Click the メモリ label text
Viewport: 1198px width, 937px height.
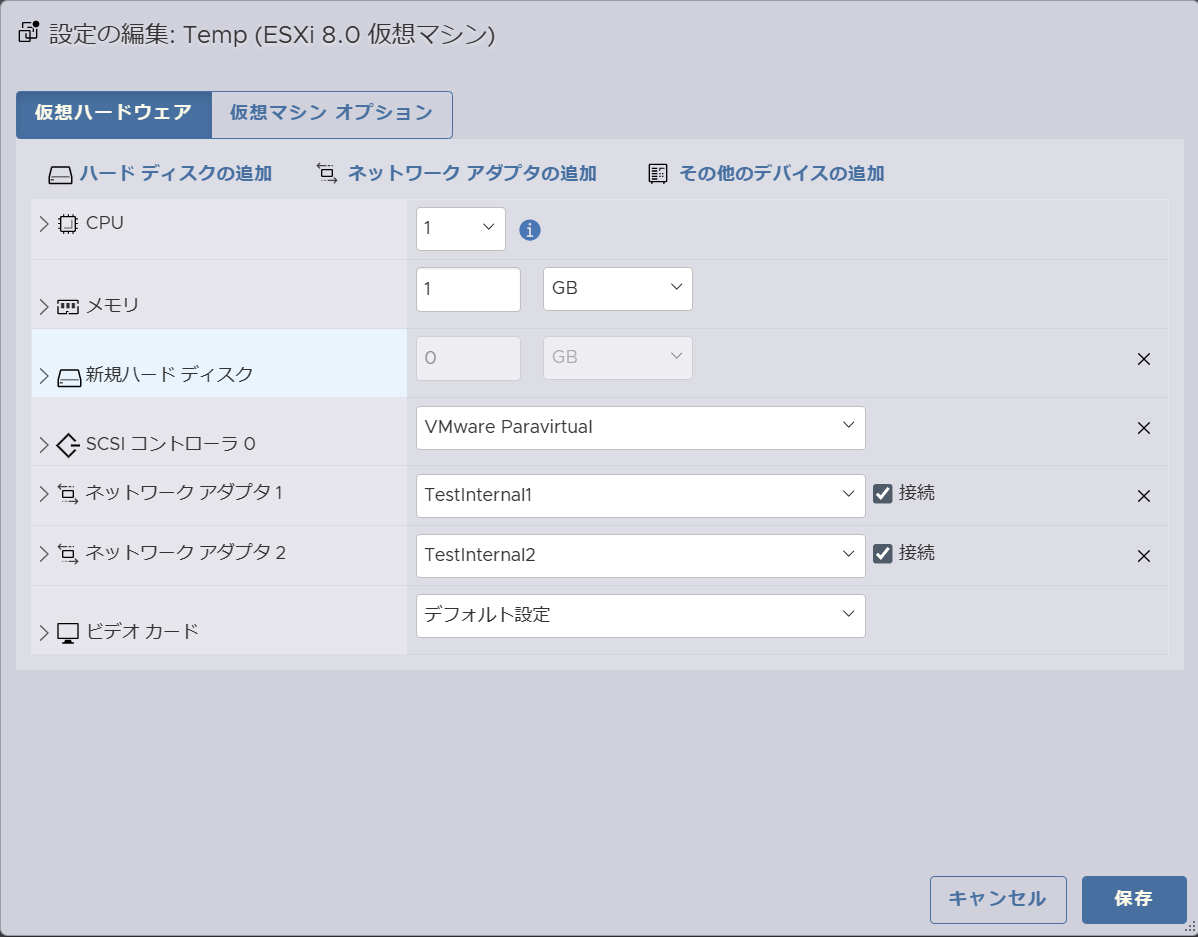(112, 306)
